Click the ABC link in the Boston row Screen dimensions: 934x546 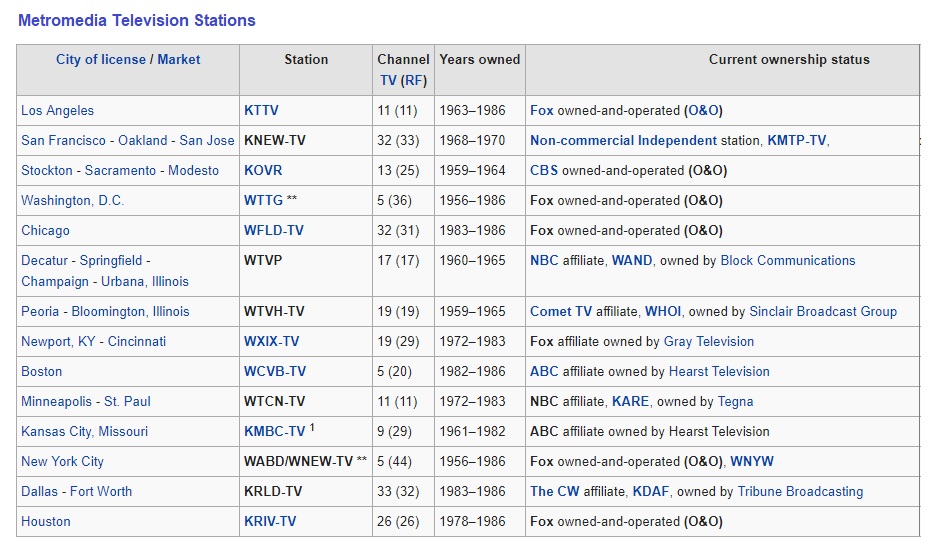pyautogui.click(x=544, y=372)
